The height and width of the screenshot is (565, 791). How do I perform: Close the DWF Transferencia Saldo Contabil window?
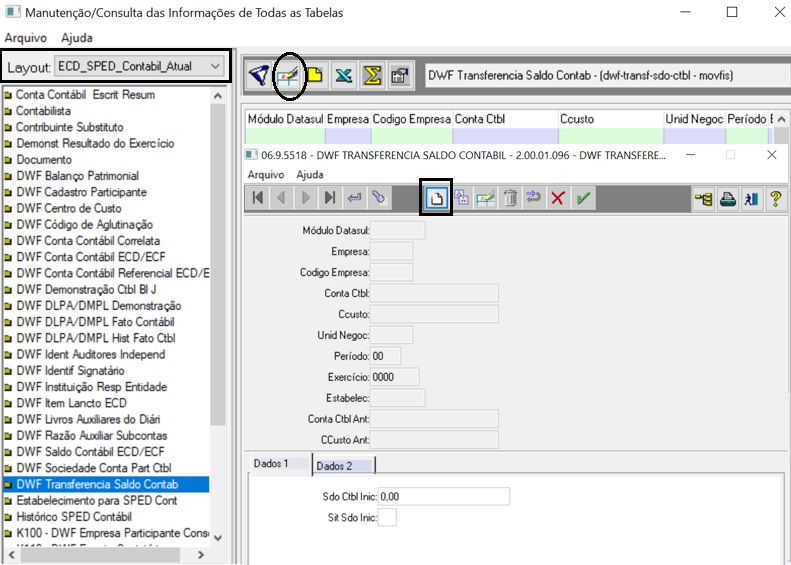[x=771, y=155]
